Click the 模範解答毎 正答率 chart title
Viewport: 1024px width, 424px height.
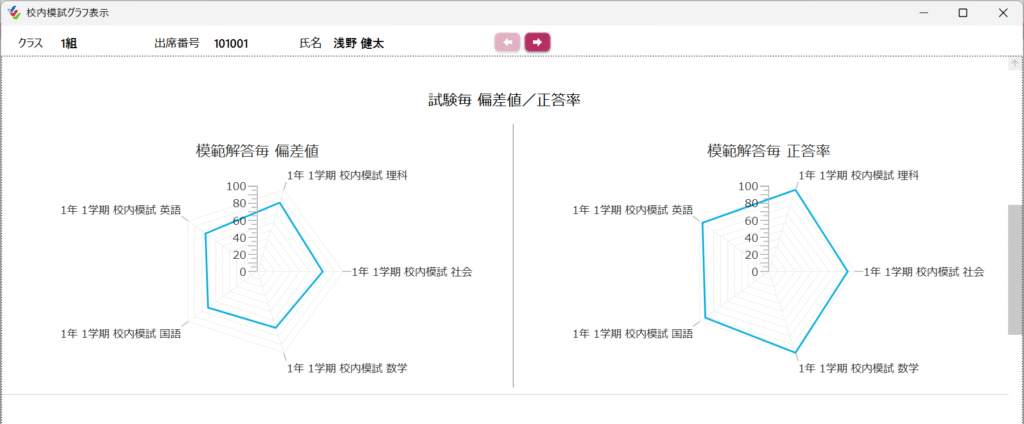coord(768,151)
